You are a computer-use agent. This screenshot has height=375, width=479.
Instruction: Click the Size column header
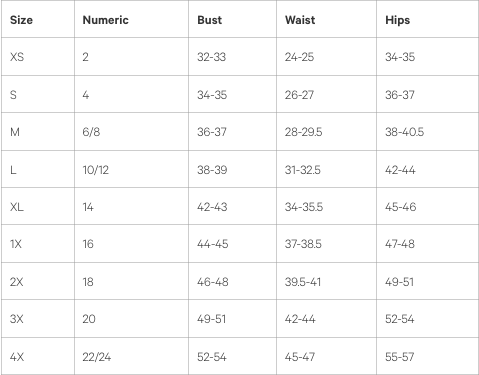pos(21,20)
